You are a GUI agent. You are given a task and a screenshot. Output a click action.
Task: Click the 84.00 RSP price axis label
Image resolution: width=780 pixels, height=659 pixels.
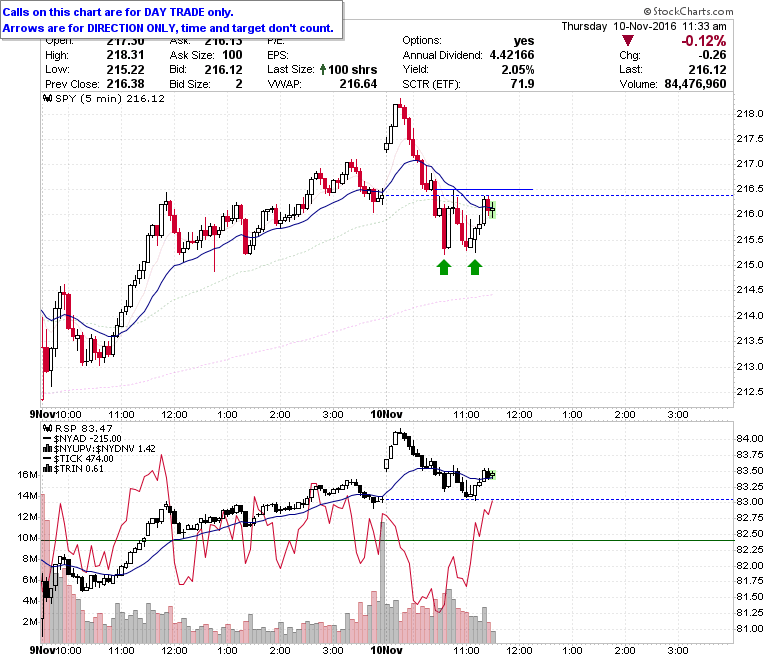point(750,438)
